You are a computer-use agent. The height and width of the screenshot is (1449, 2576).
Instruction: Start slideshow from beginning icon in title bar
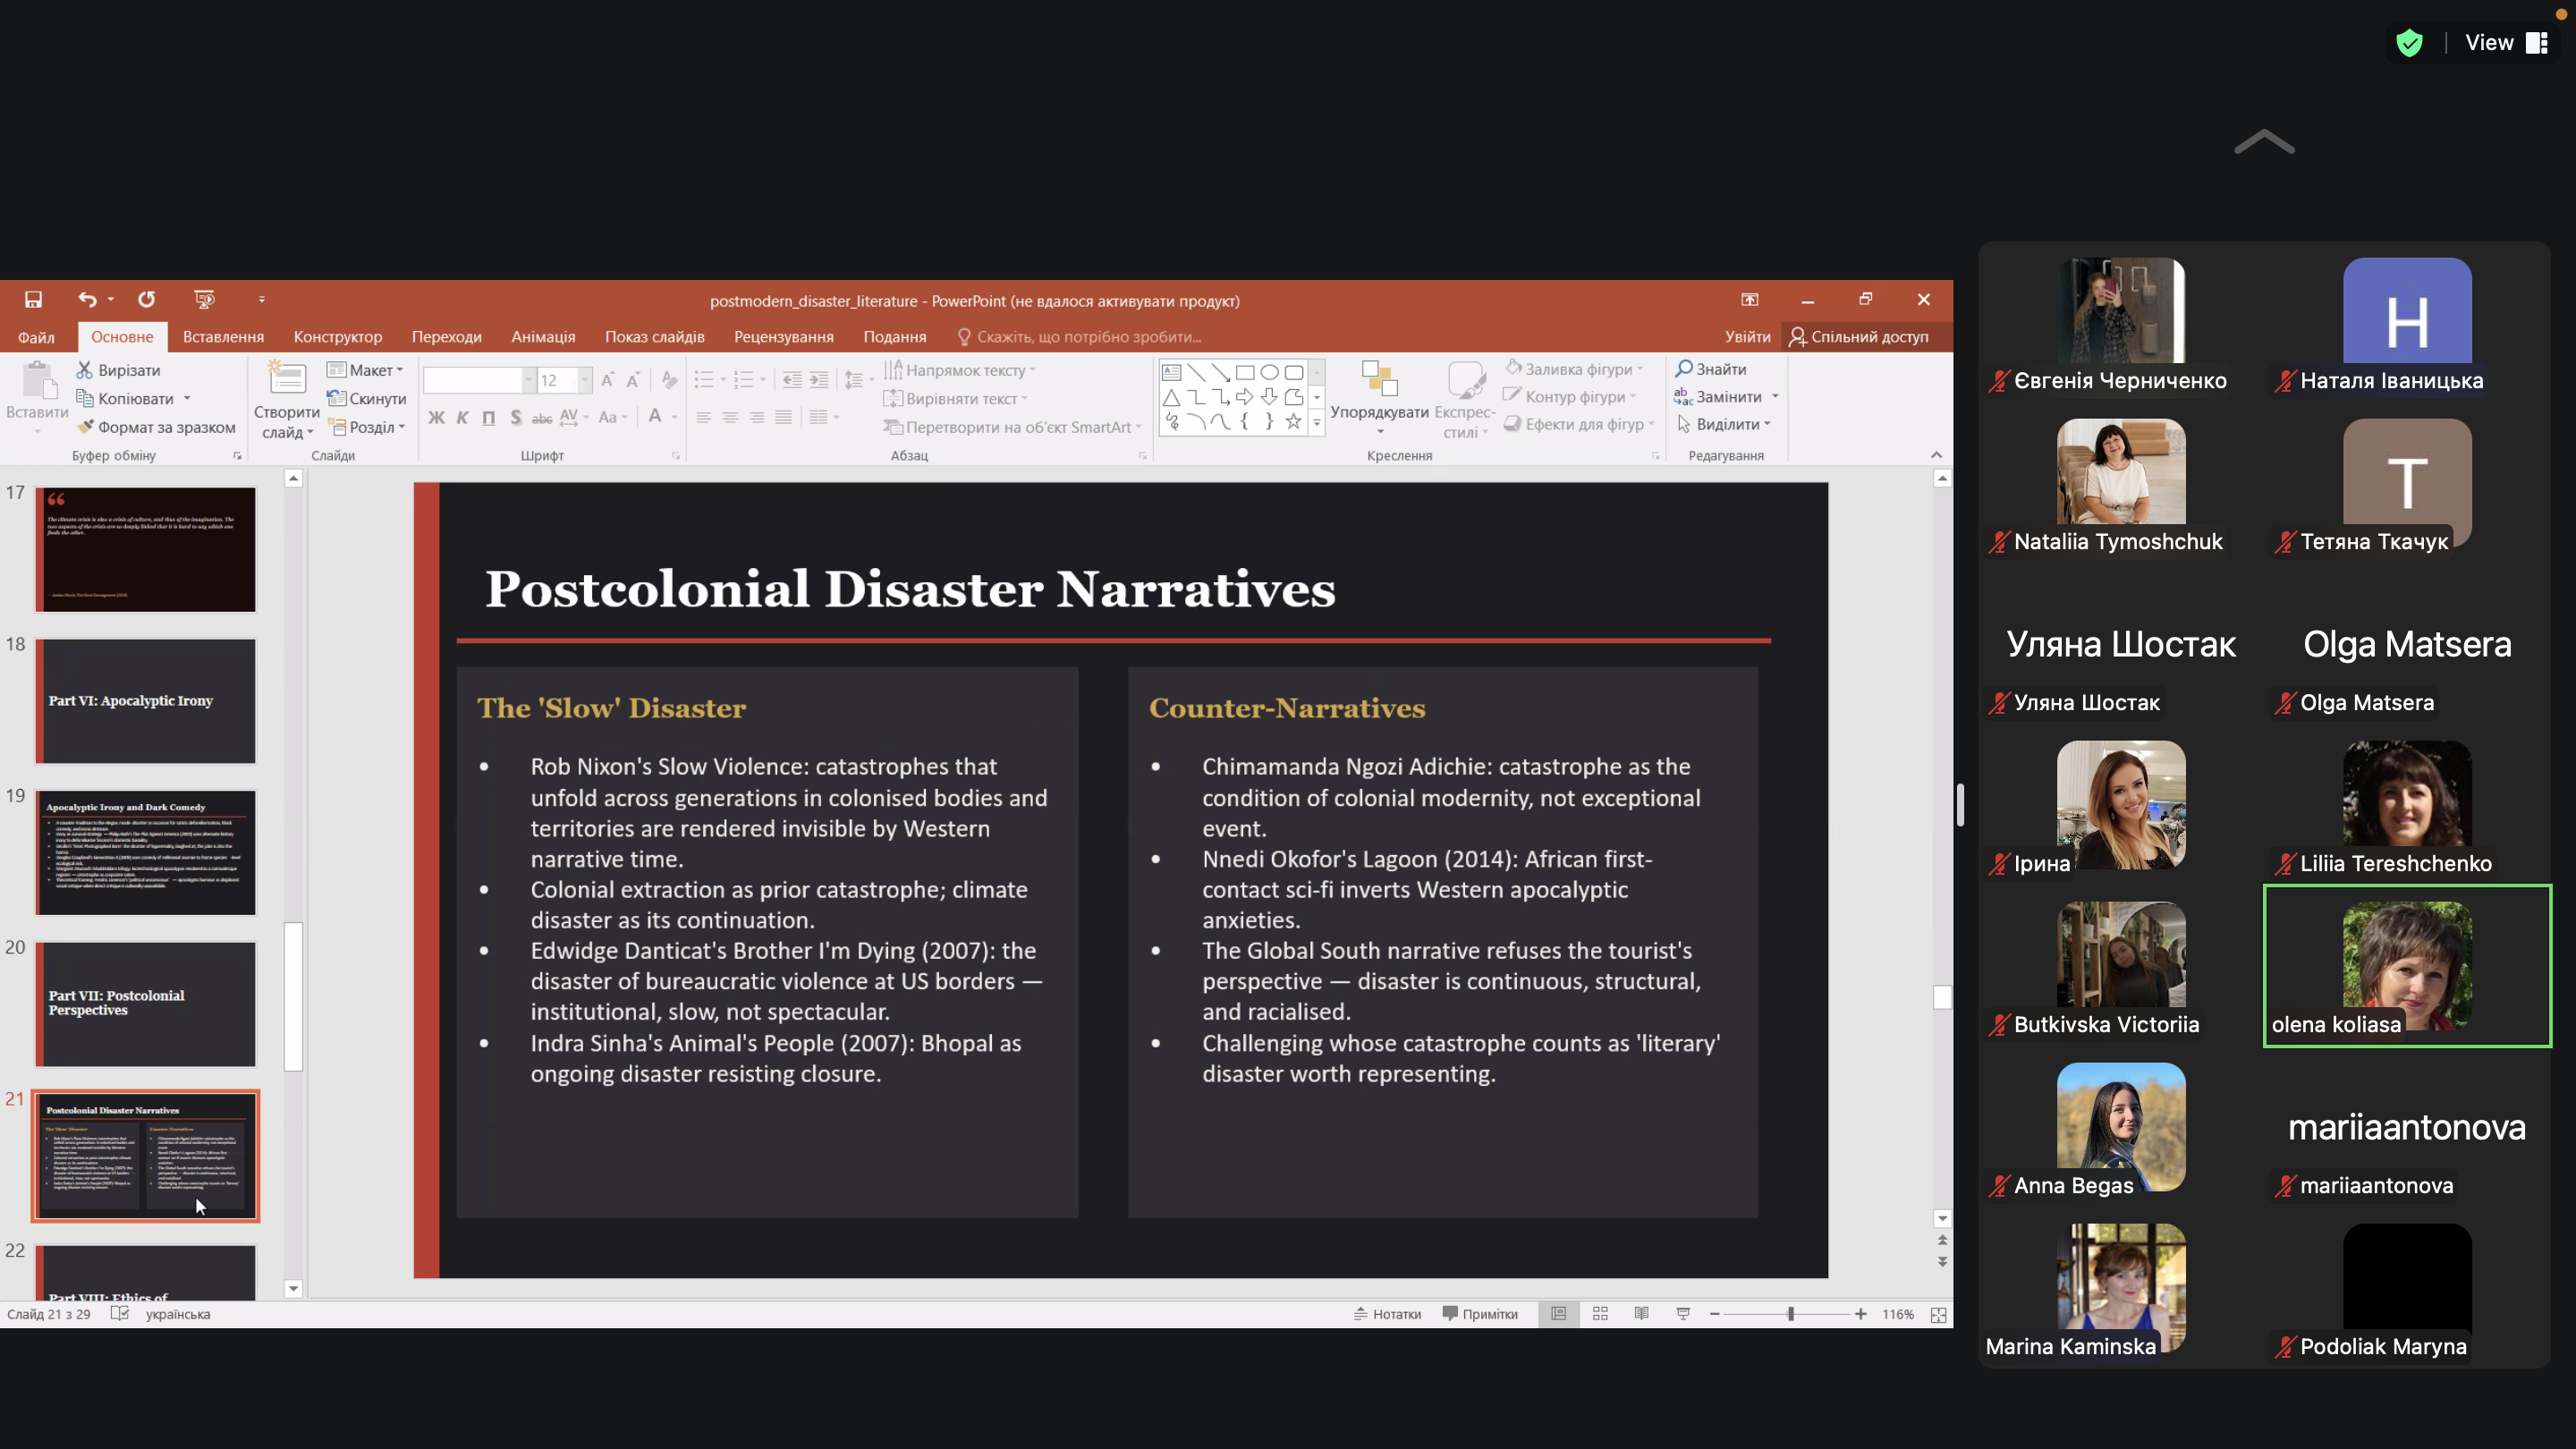[x=204, y=300]
